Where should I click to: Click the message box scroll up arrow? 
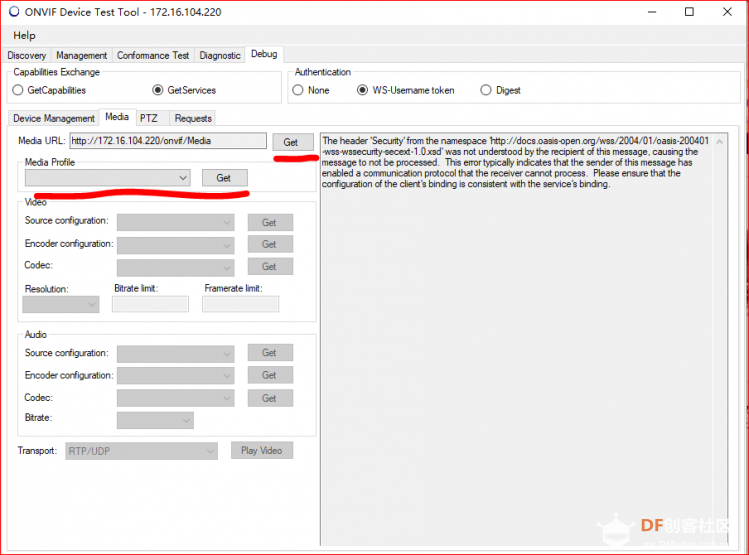[x=720, y=142]
